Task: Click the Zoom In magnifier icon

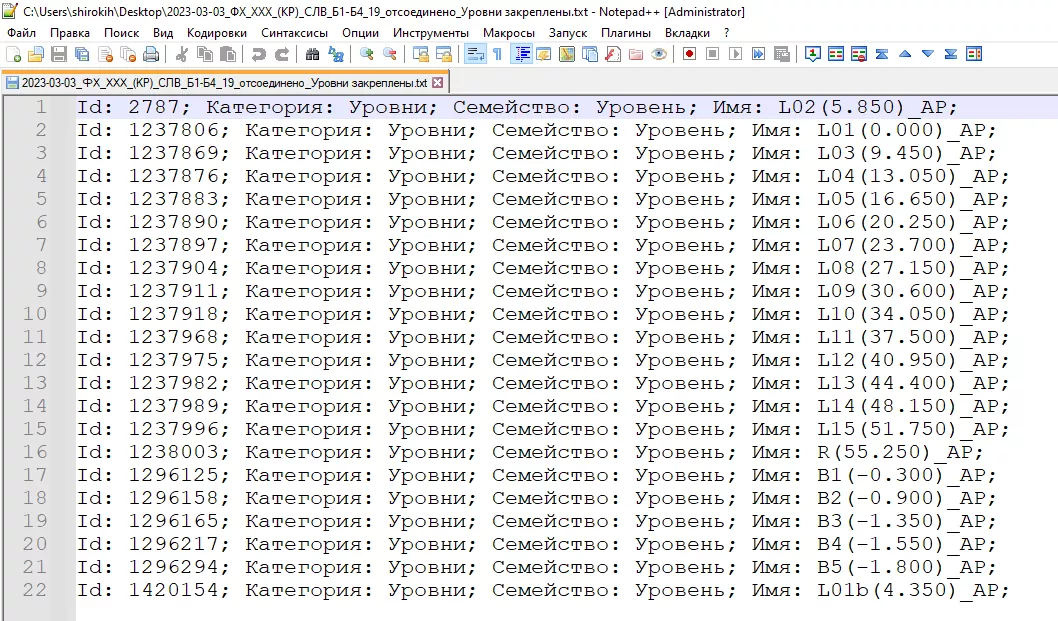Action: point(367,54)
